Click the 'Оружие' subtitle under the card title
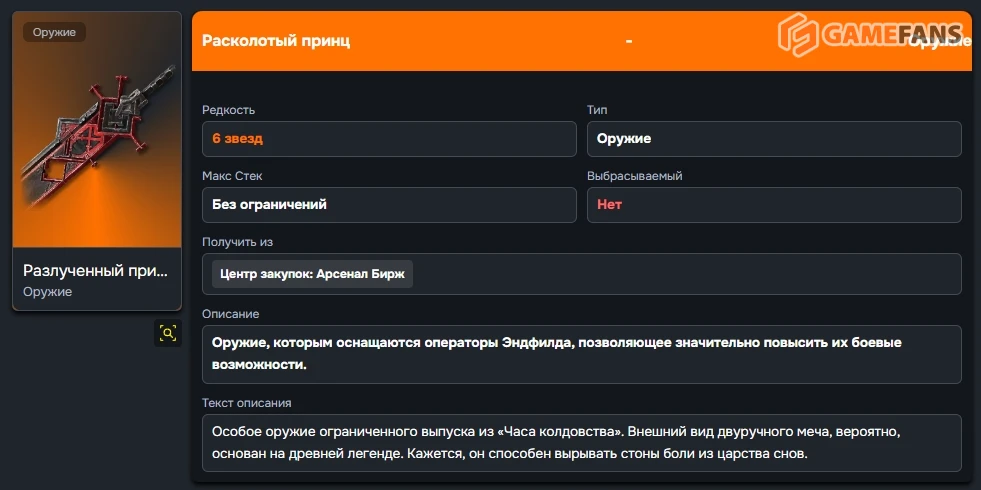981x490 pixels. point(48,291)
